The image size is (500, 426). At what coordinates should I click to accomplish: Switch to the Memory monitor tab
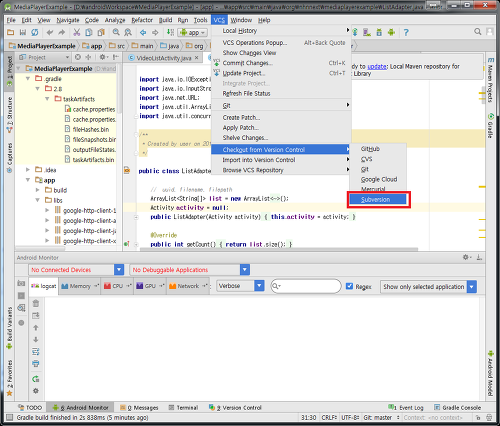click(x=80, y=286)
